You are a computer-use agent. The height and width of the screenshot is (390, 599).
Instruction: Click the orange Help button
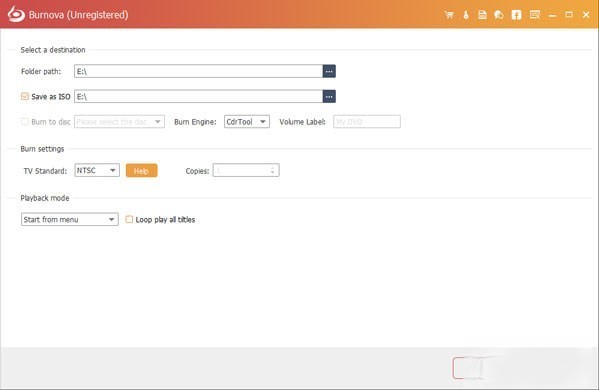[x=141, y=171]
